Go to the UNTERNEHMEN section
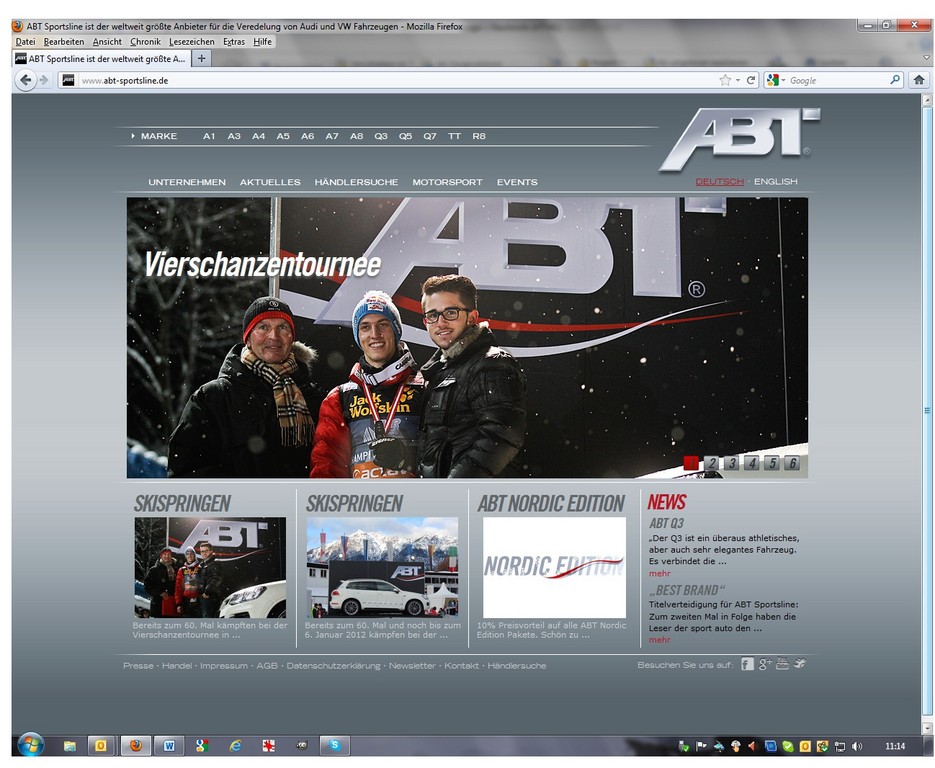The width and height of the screenshot is (935, 768). click(187, 182)
